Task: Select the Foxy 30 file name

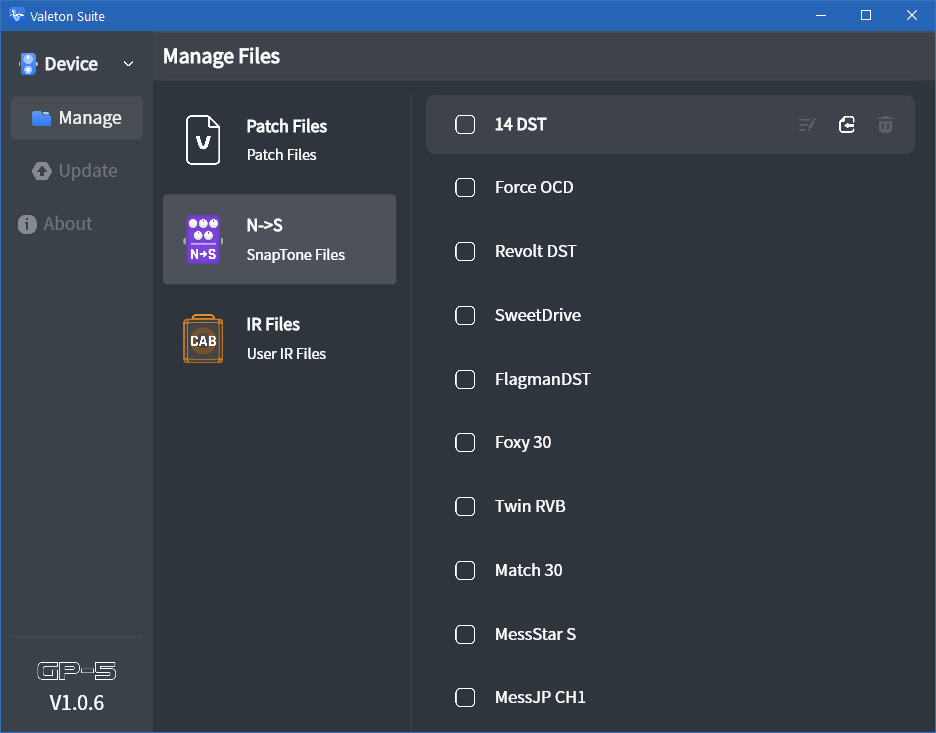Action: click(523, 442)
